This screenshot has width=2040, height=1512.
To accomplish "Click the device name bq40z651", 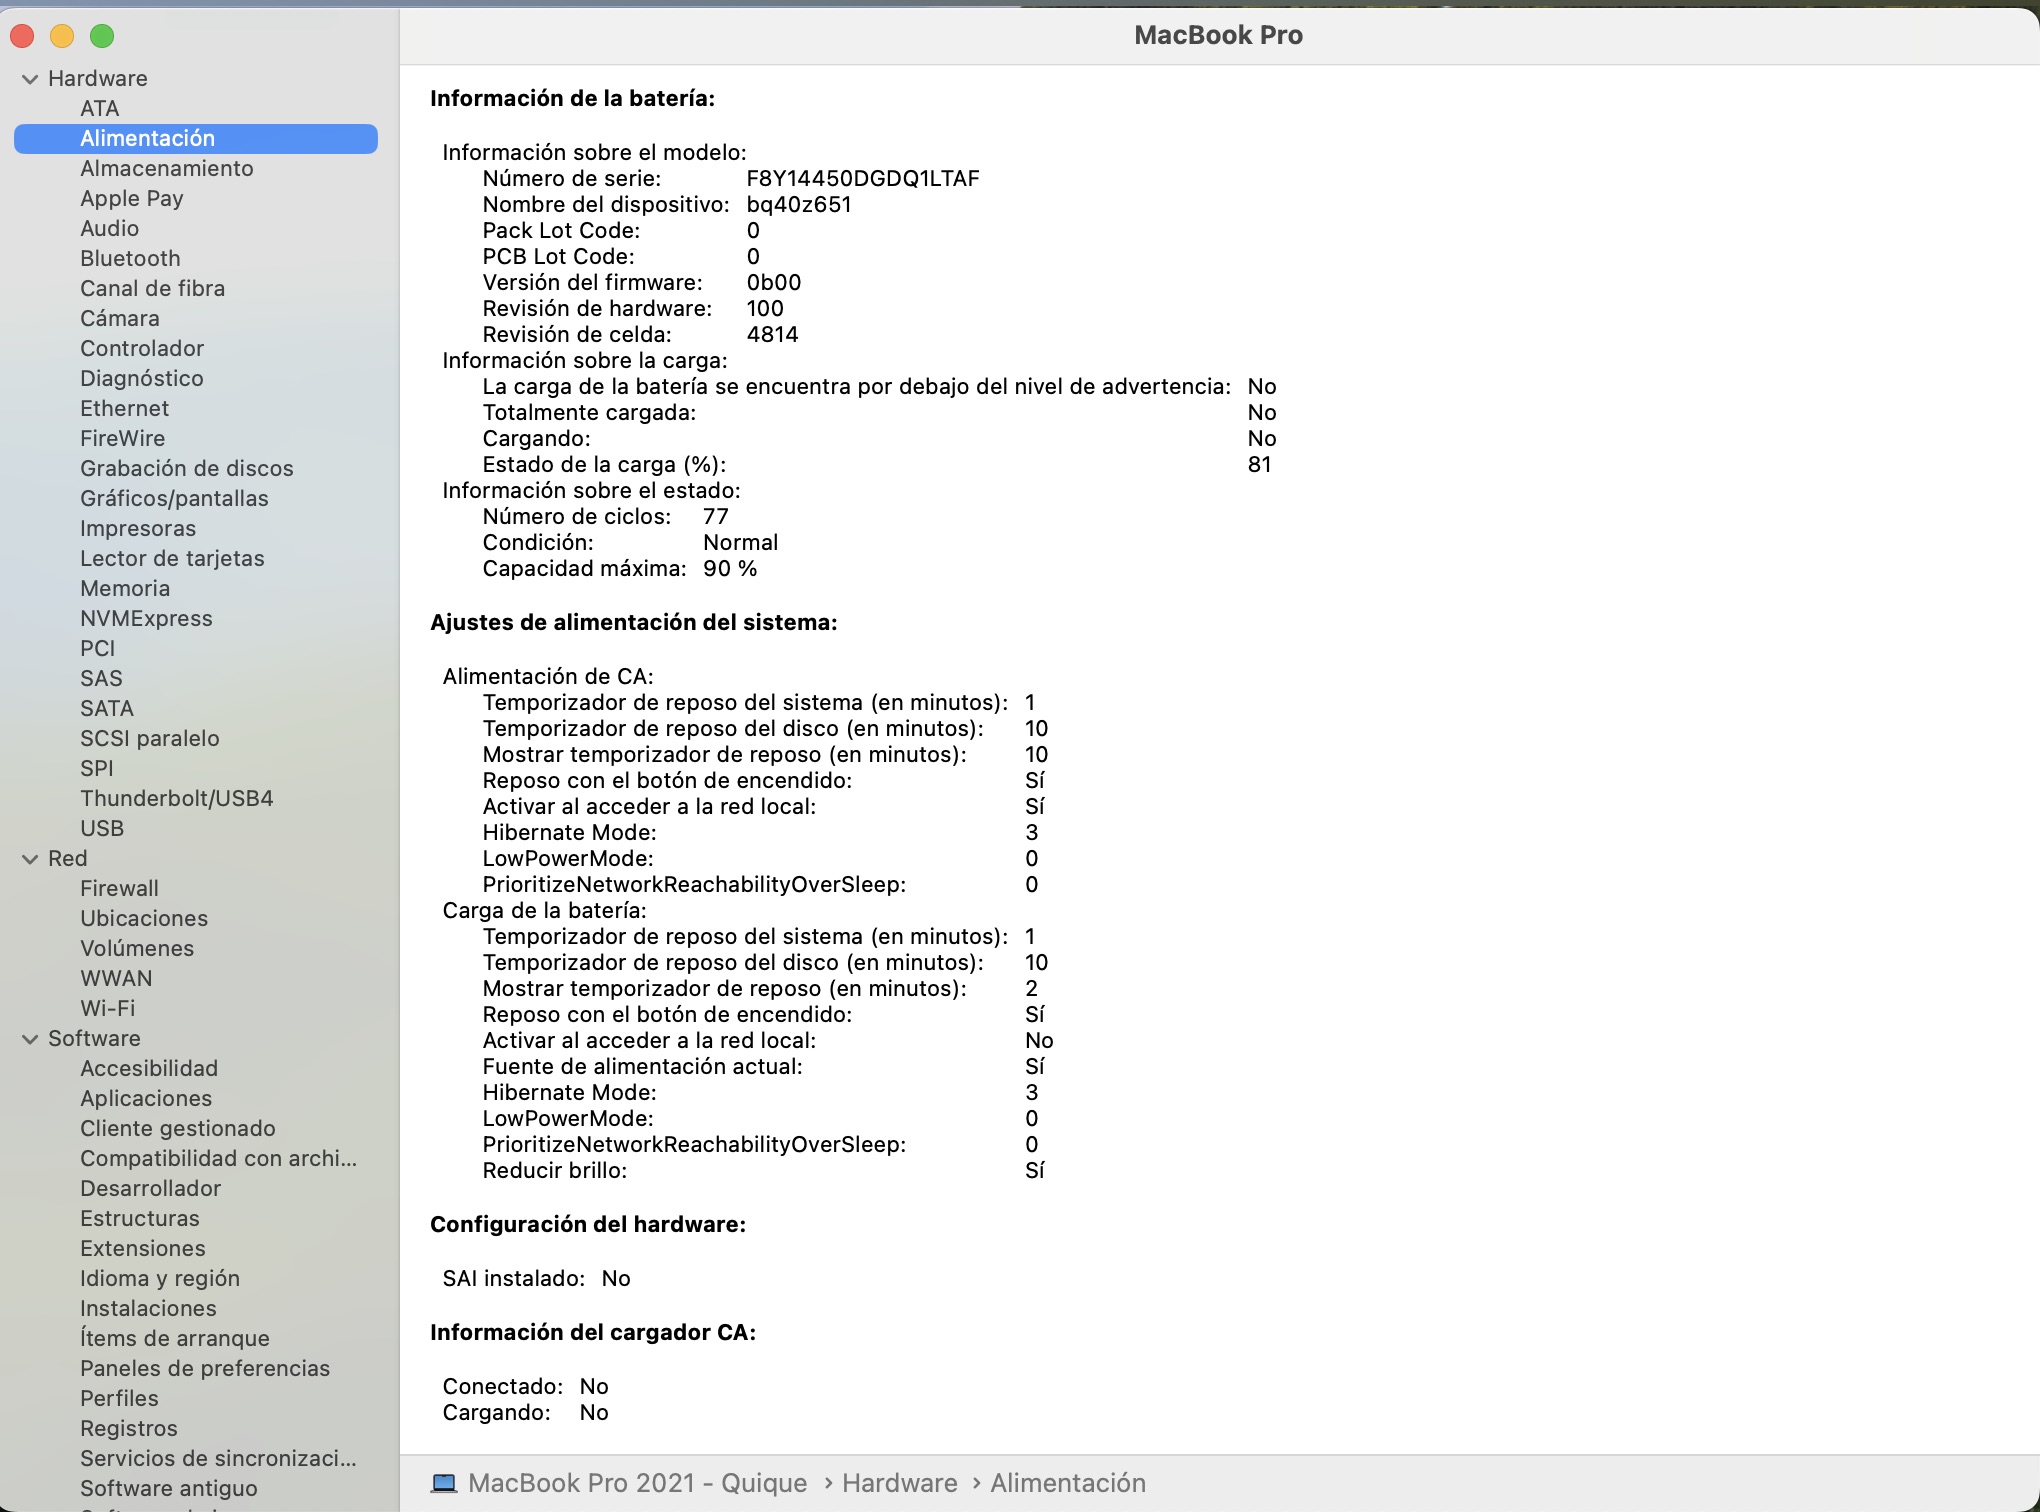I will click(x=799, y=205).
